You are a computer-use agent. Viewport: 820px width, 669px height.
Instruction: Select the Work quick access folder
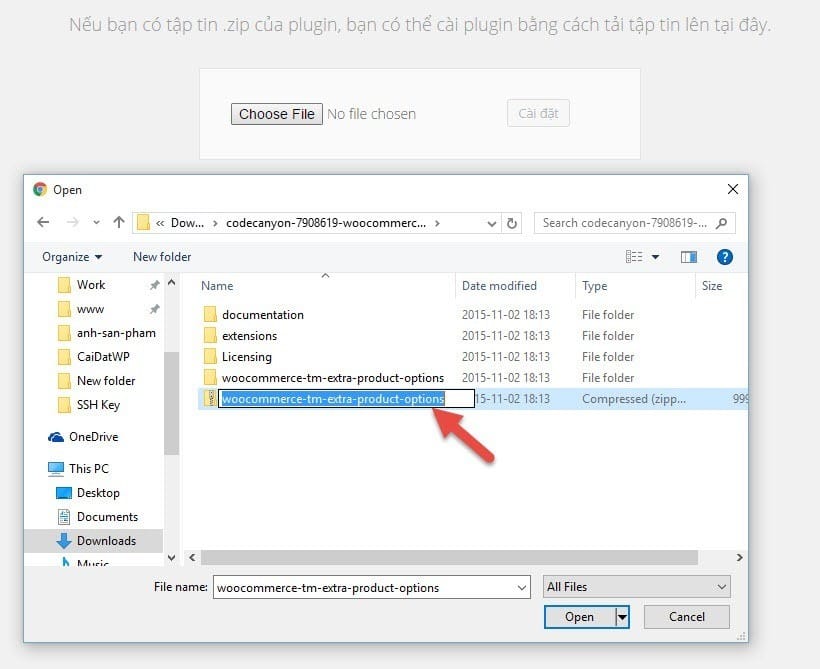pyautogui.click(x=91, y=285)
